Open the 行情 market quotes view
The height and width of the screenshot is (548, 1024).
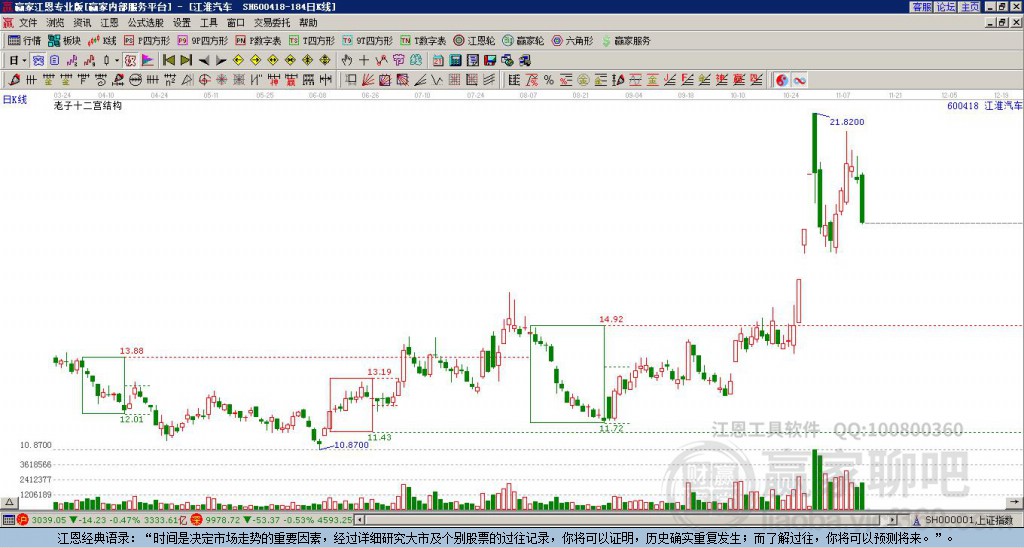[x=24, y=40]
